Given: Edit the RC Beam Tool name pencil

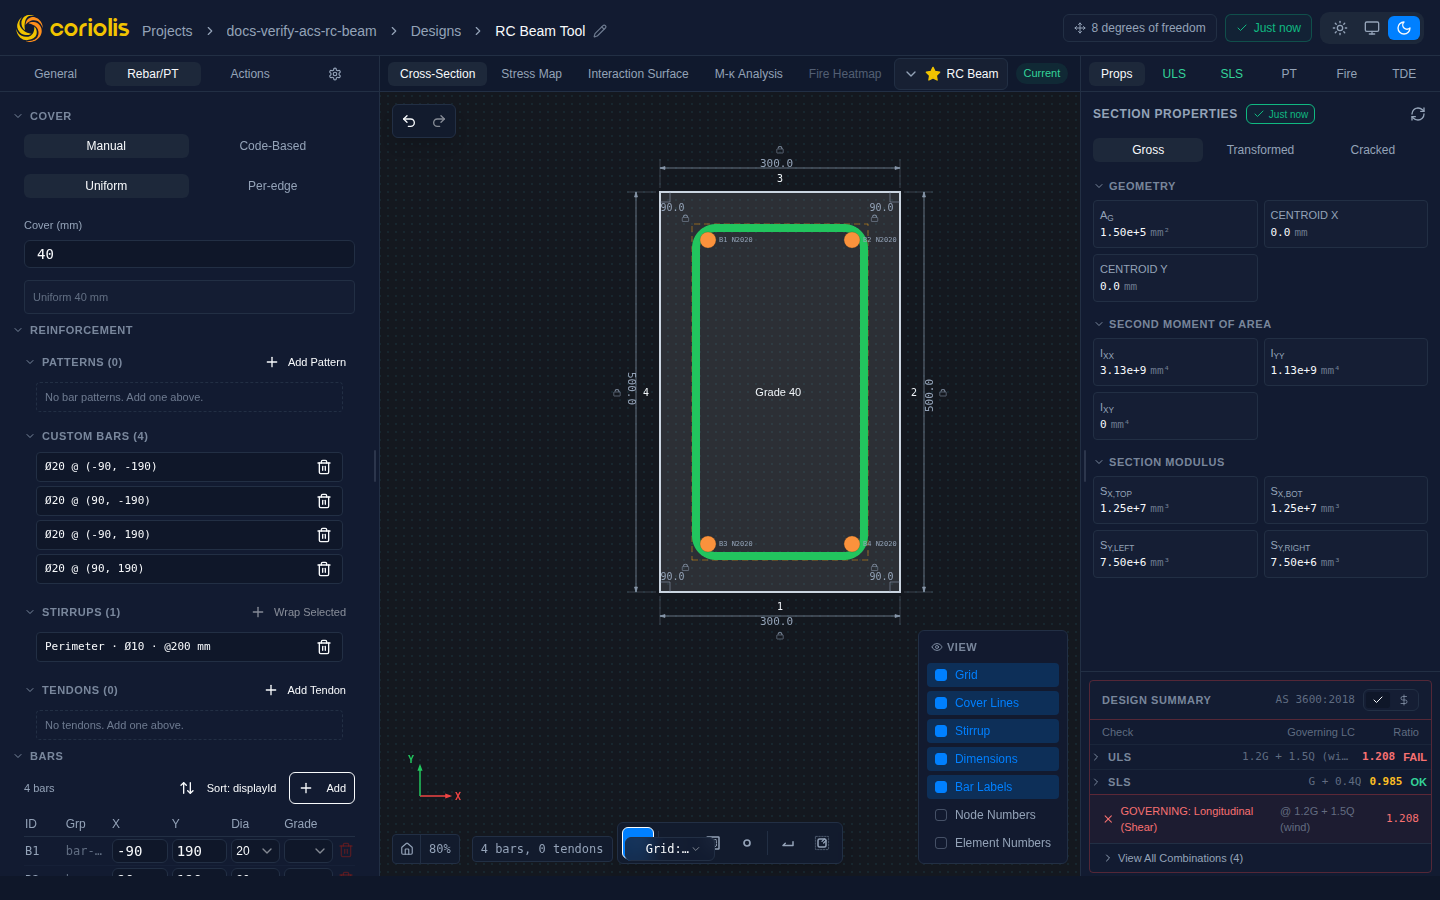Looking at the screenshot, I should [x=600, y=31].
